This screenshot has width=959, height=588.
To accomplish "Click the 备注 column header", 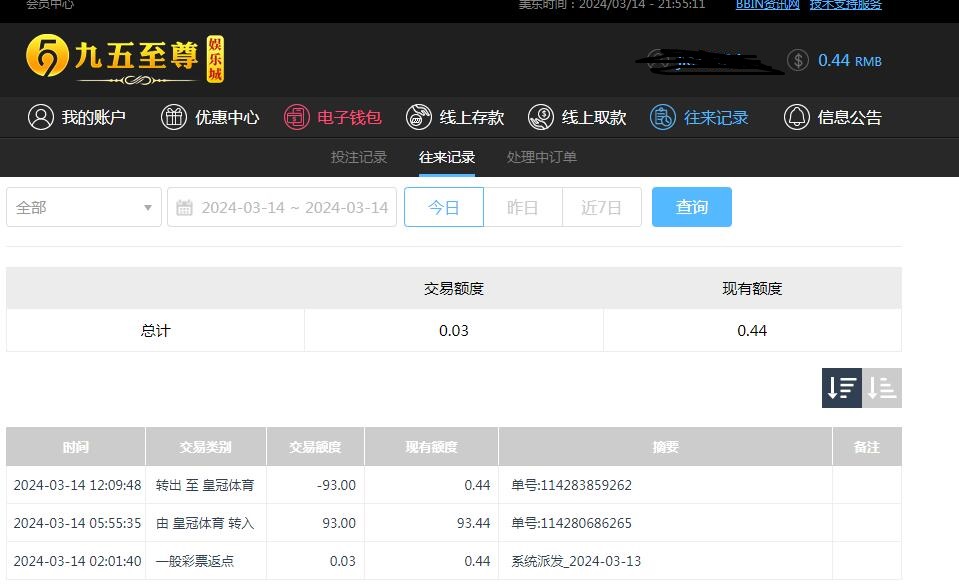I will (x=867, y=447).
